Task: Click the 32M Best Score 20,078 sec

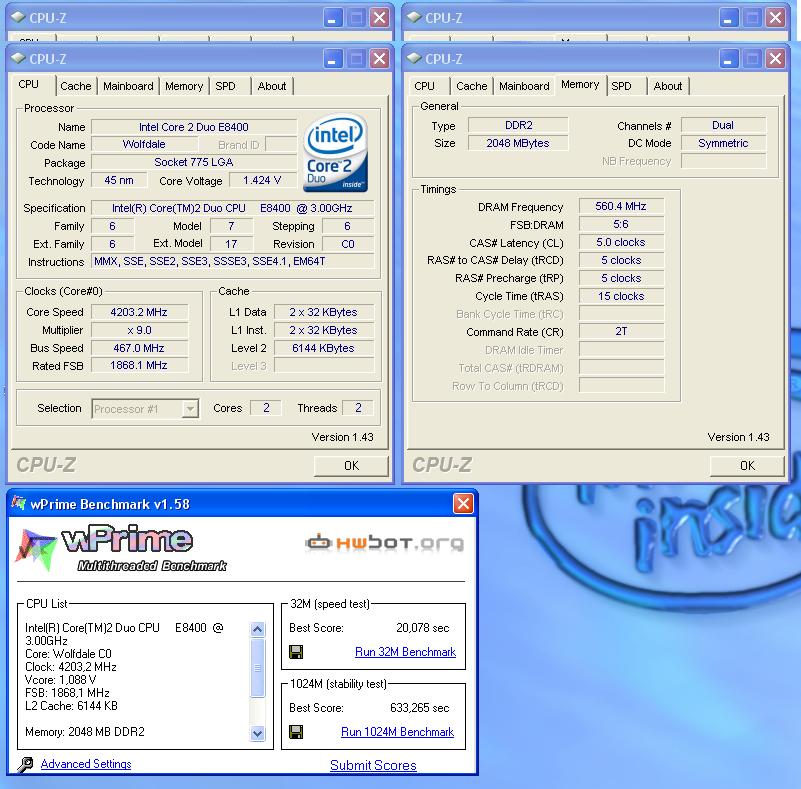Action: tap(422, 628)
